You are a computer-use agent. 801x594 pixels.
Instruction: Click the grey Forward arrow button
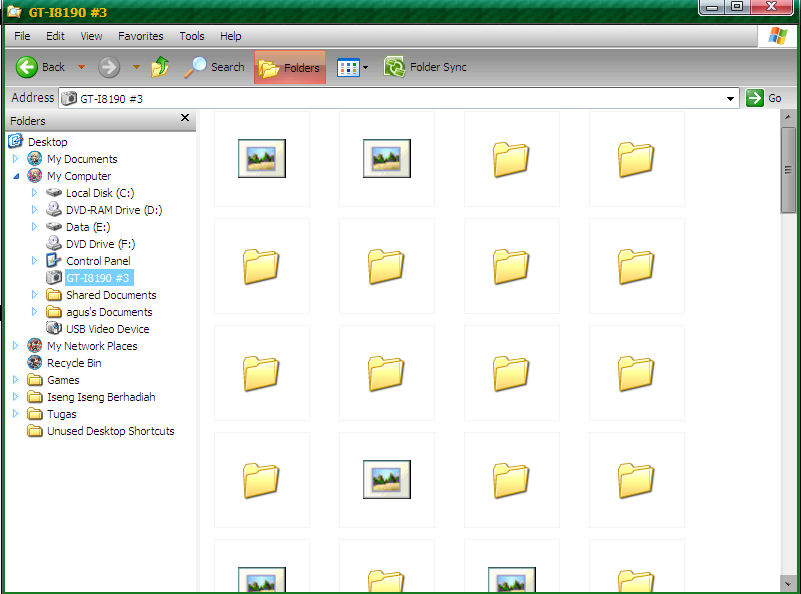tap(109, 67)
